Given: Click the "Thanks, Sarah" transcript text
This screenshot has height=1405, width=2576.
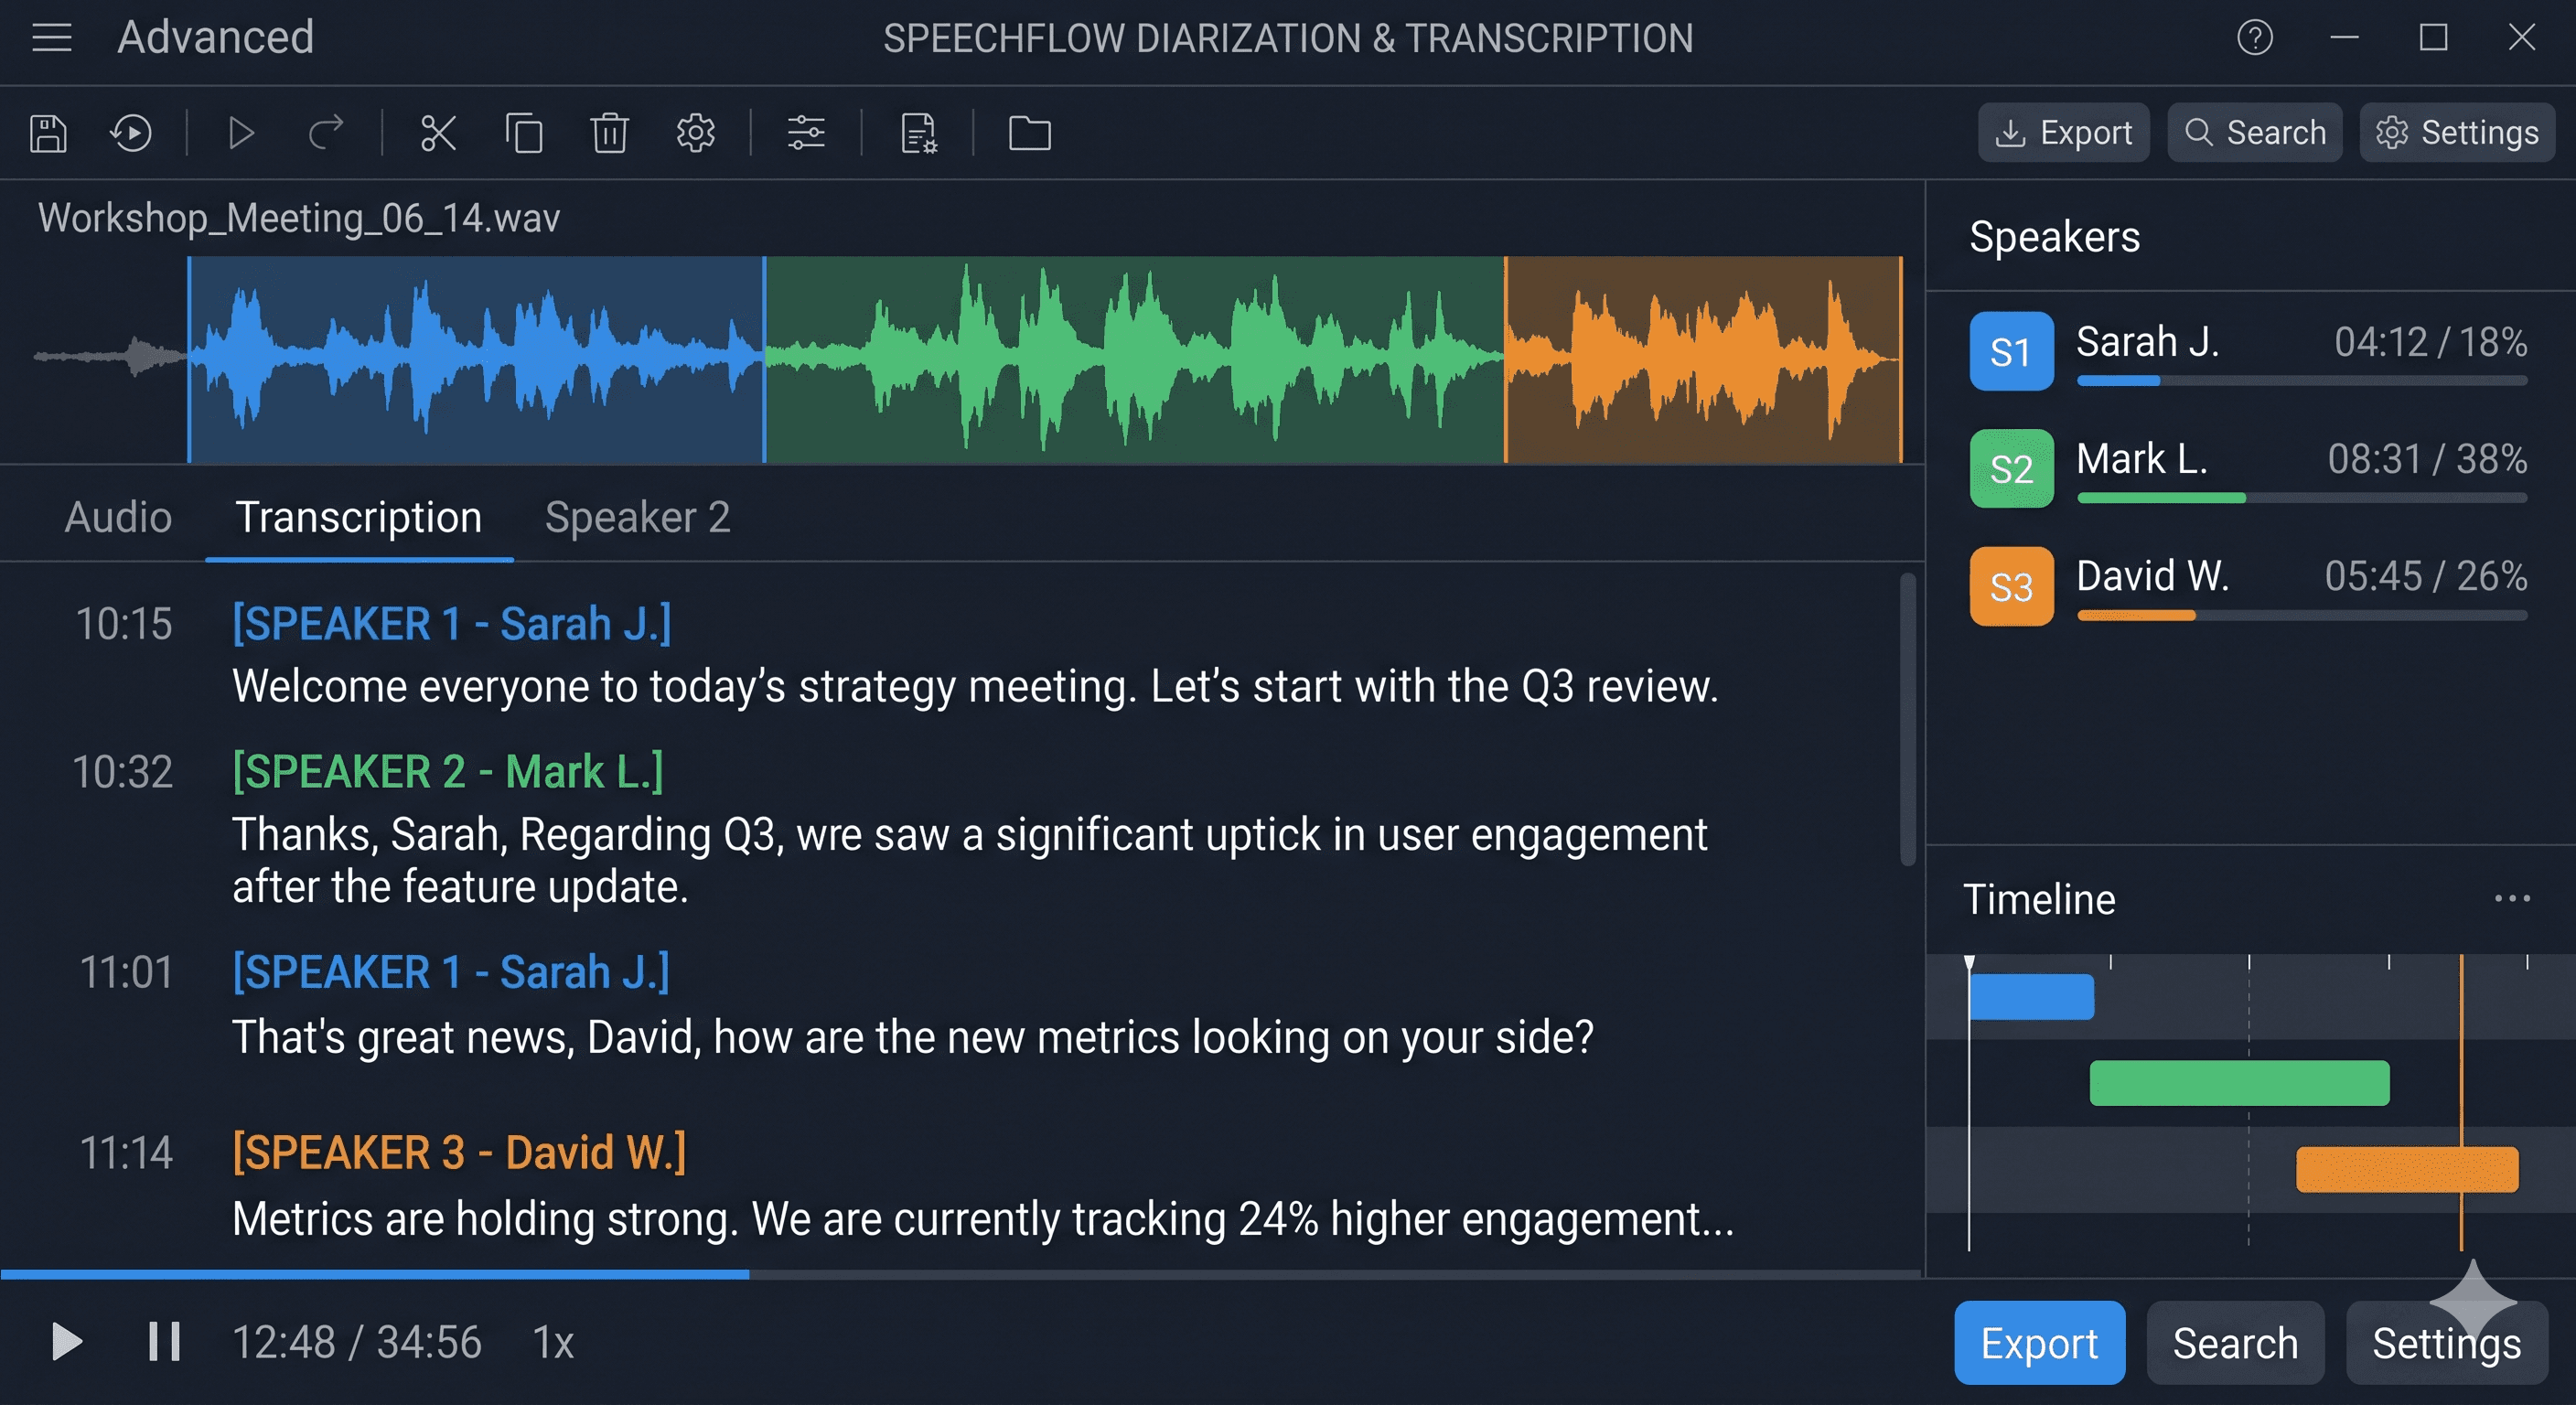Looking at the screenshot, I should pos(970,860).
